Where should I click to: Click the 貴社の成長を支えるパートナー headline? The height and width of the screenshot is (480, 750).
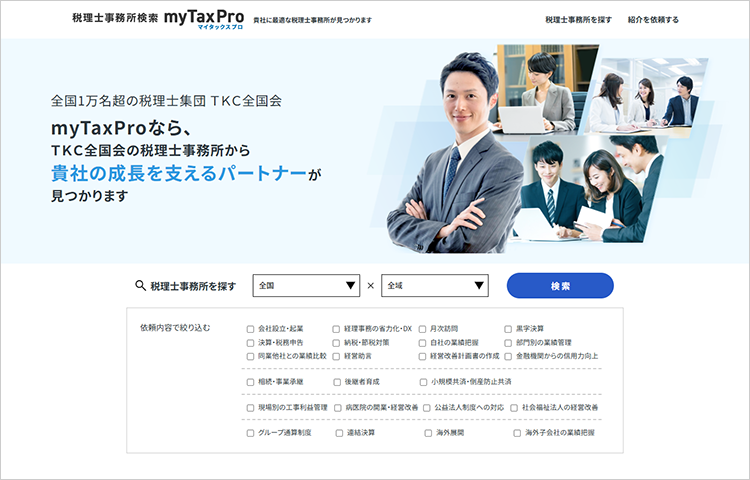tap(179, 174)
